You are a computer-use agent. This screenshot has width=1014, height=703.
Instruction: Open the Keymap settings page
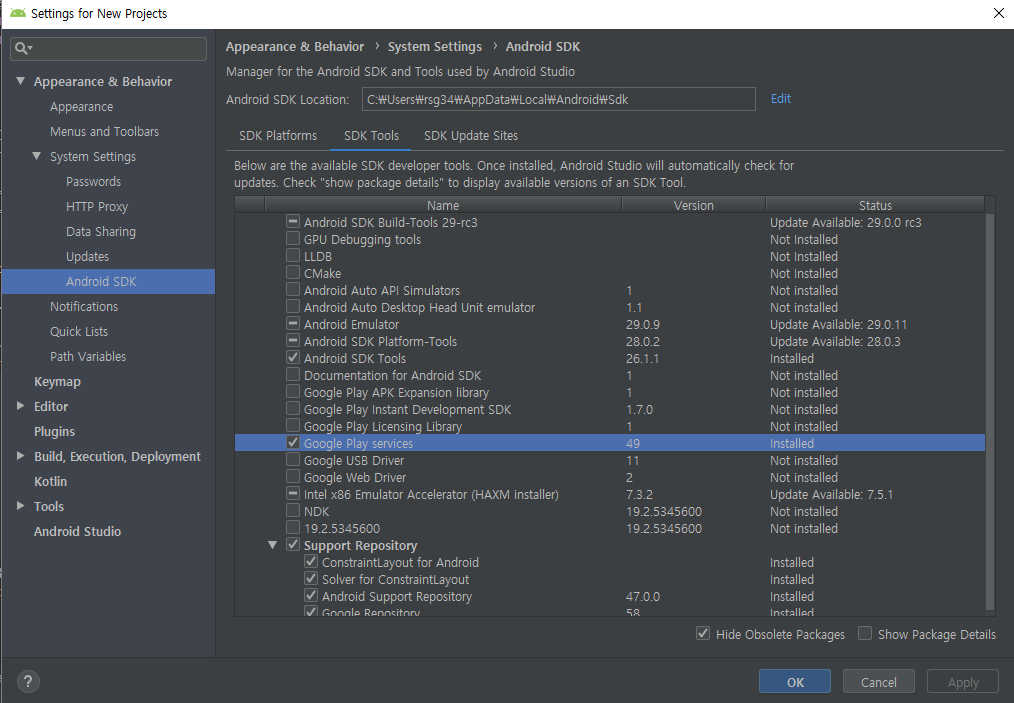(x=58, y=382)
